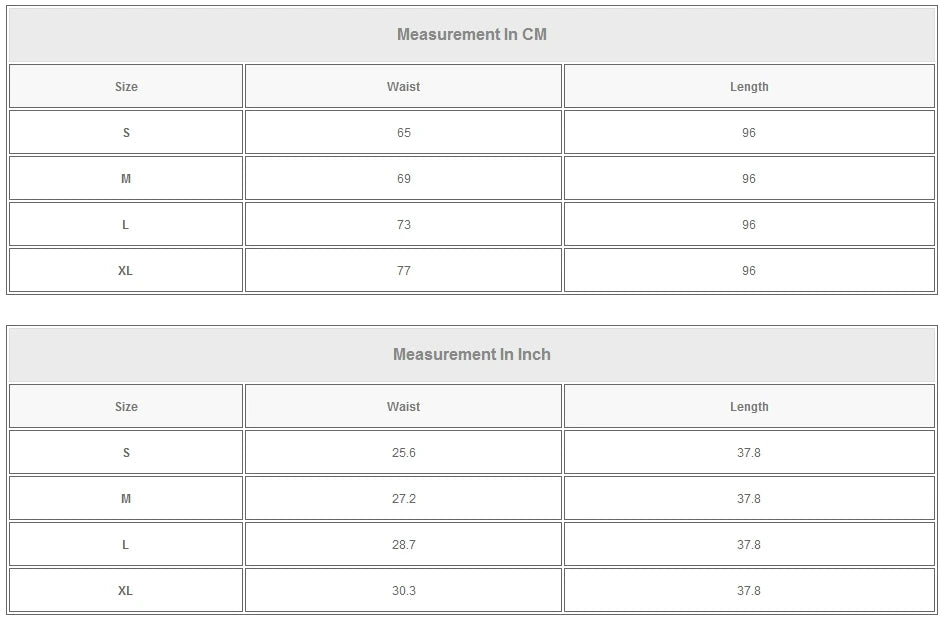The height and width of the screenshot is (619, 943).
Task: Click the Measurement In CM header
Action: (471, 35)
